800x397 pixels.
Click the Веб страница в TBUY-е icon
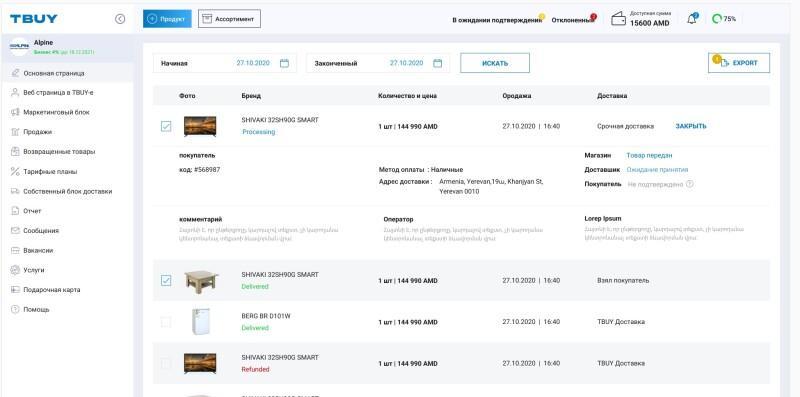pyautogui.click(x=15, y=92)
